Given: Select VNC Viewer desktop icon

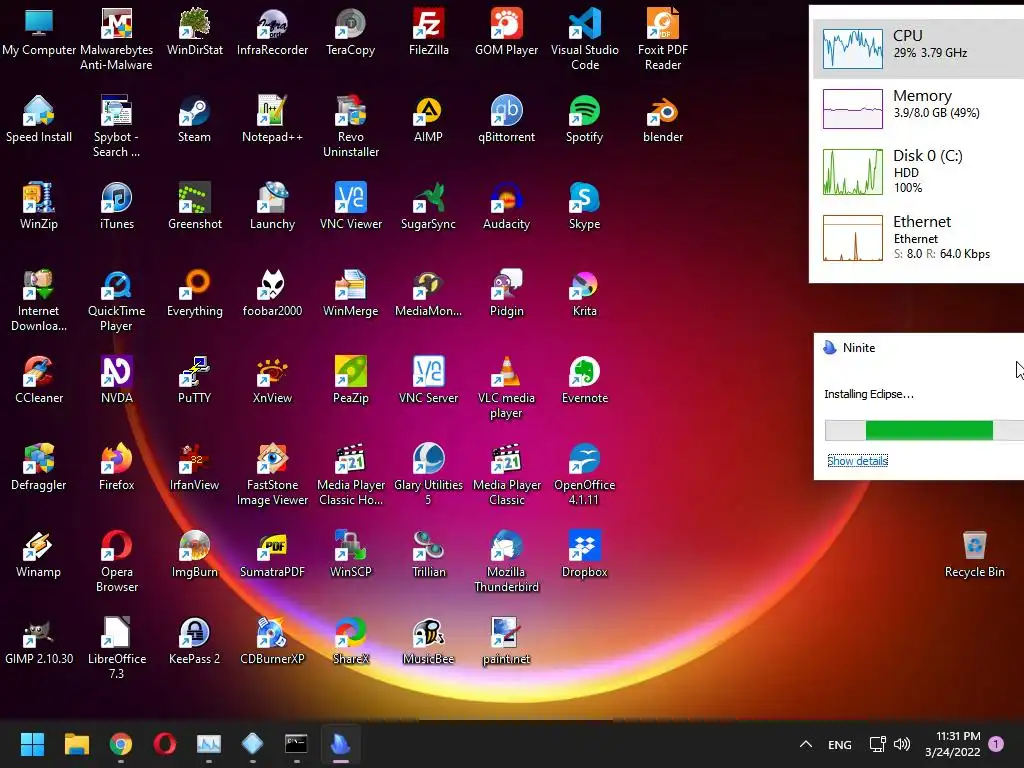Looking at the screenshot, I should 351,206.
